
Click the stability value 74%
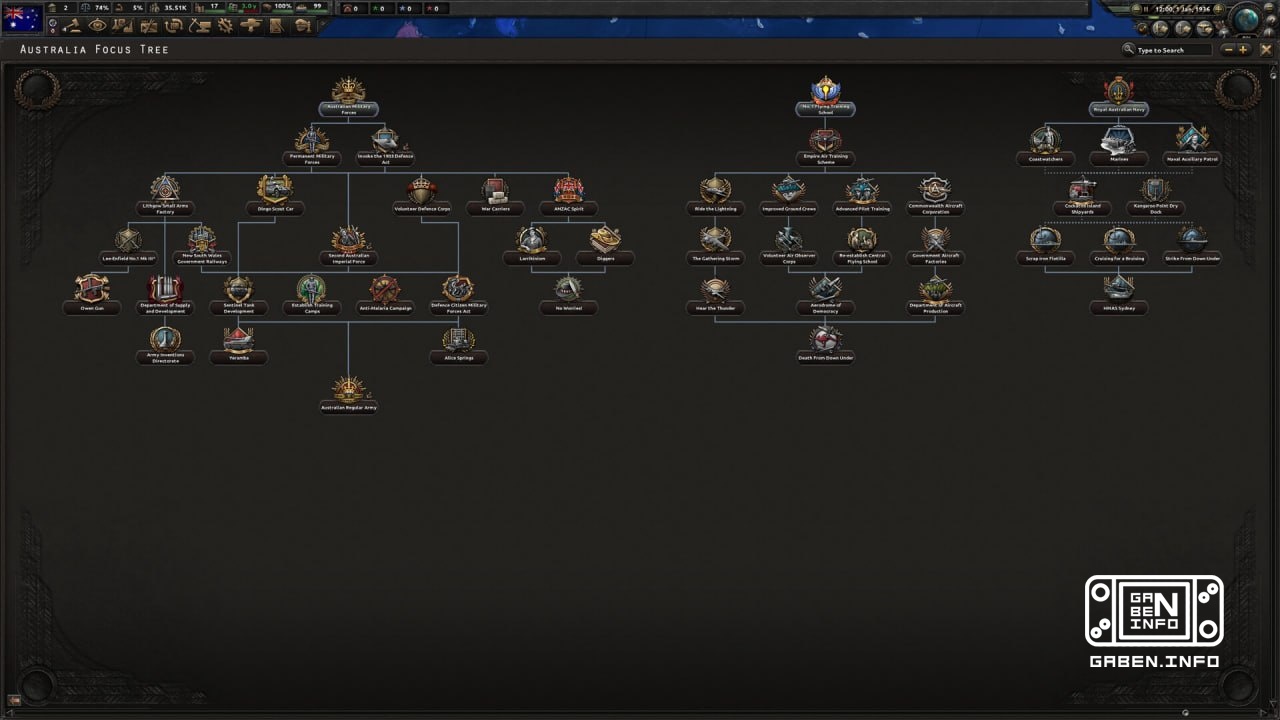[101, 8]
